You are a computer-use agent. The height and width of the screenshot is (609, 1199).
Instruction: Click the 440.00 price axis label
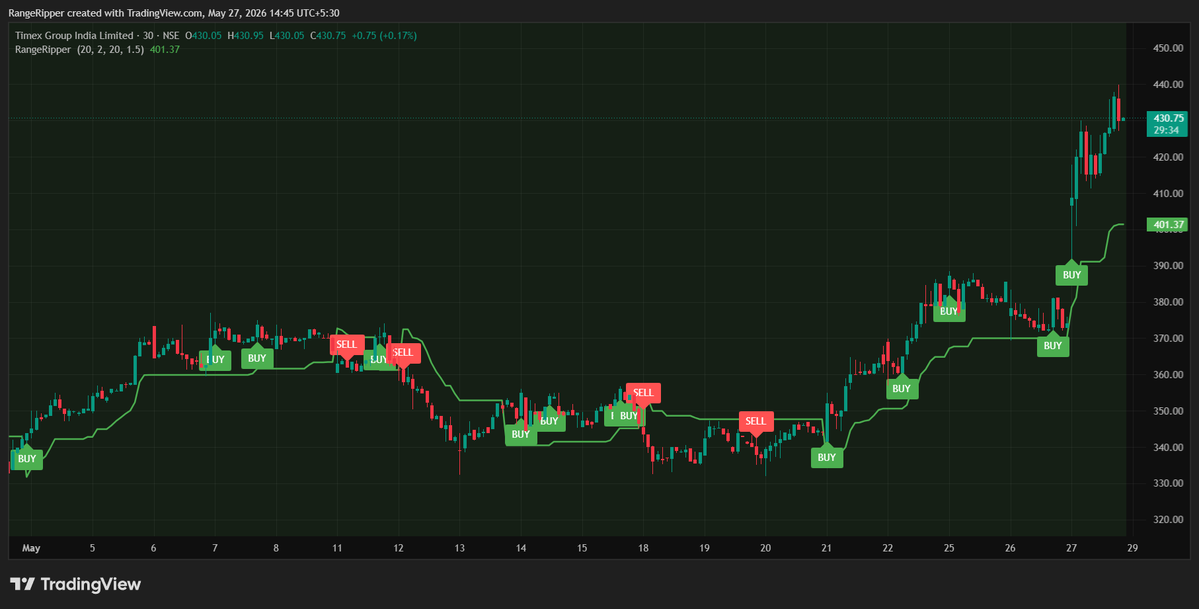(1168, 85)
